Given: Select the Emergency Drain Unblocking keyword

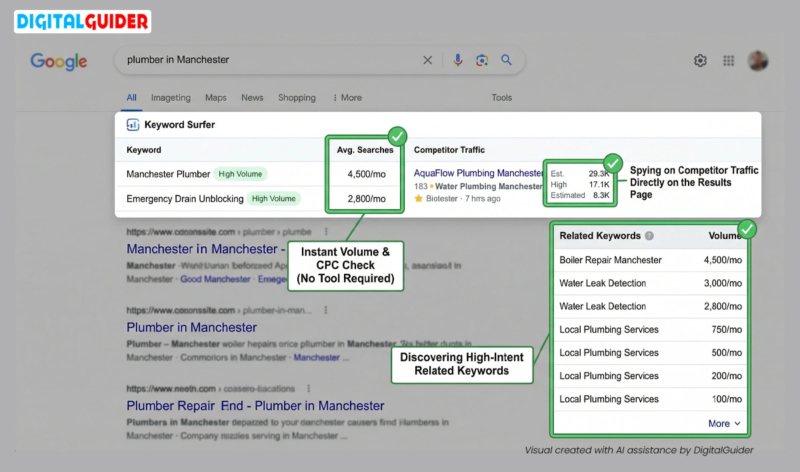Looking at the screenshot, I should pos(185,198).
